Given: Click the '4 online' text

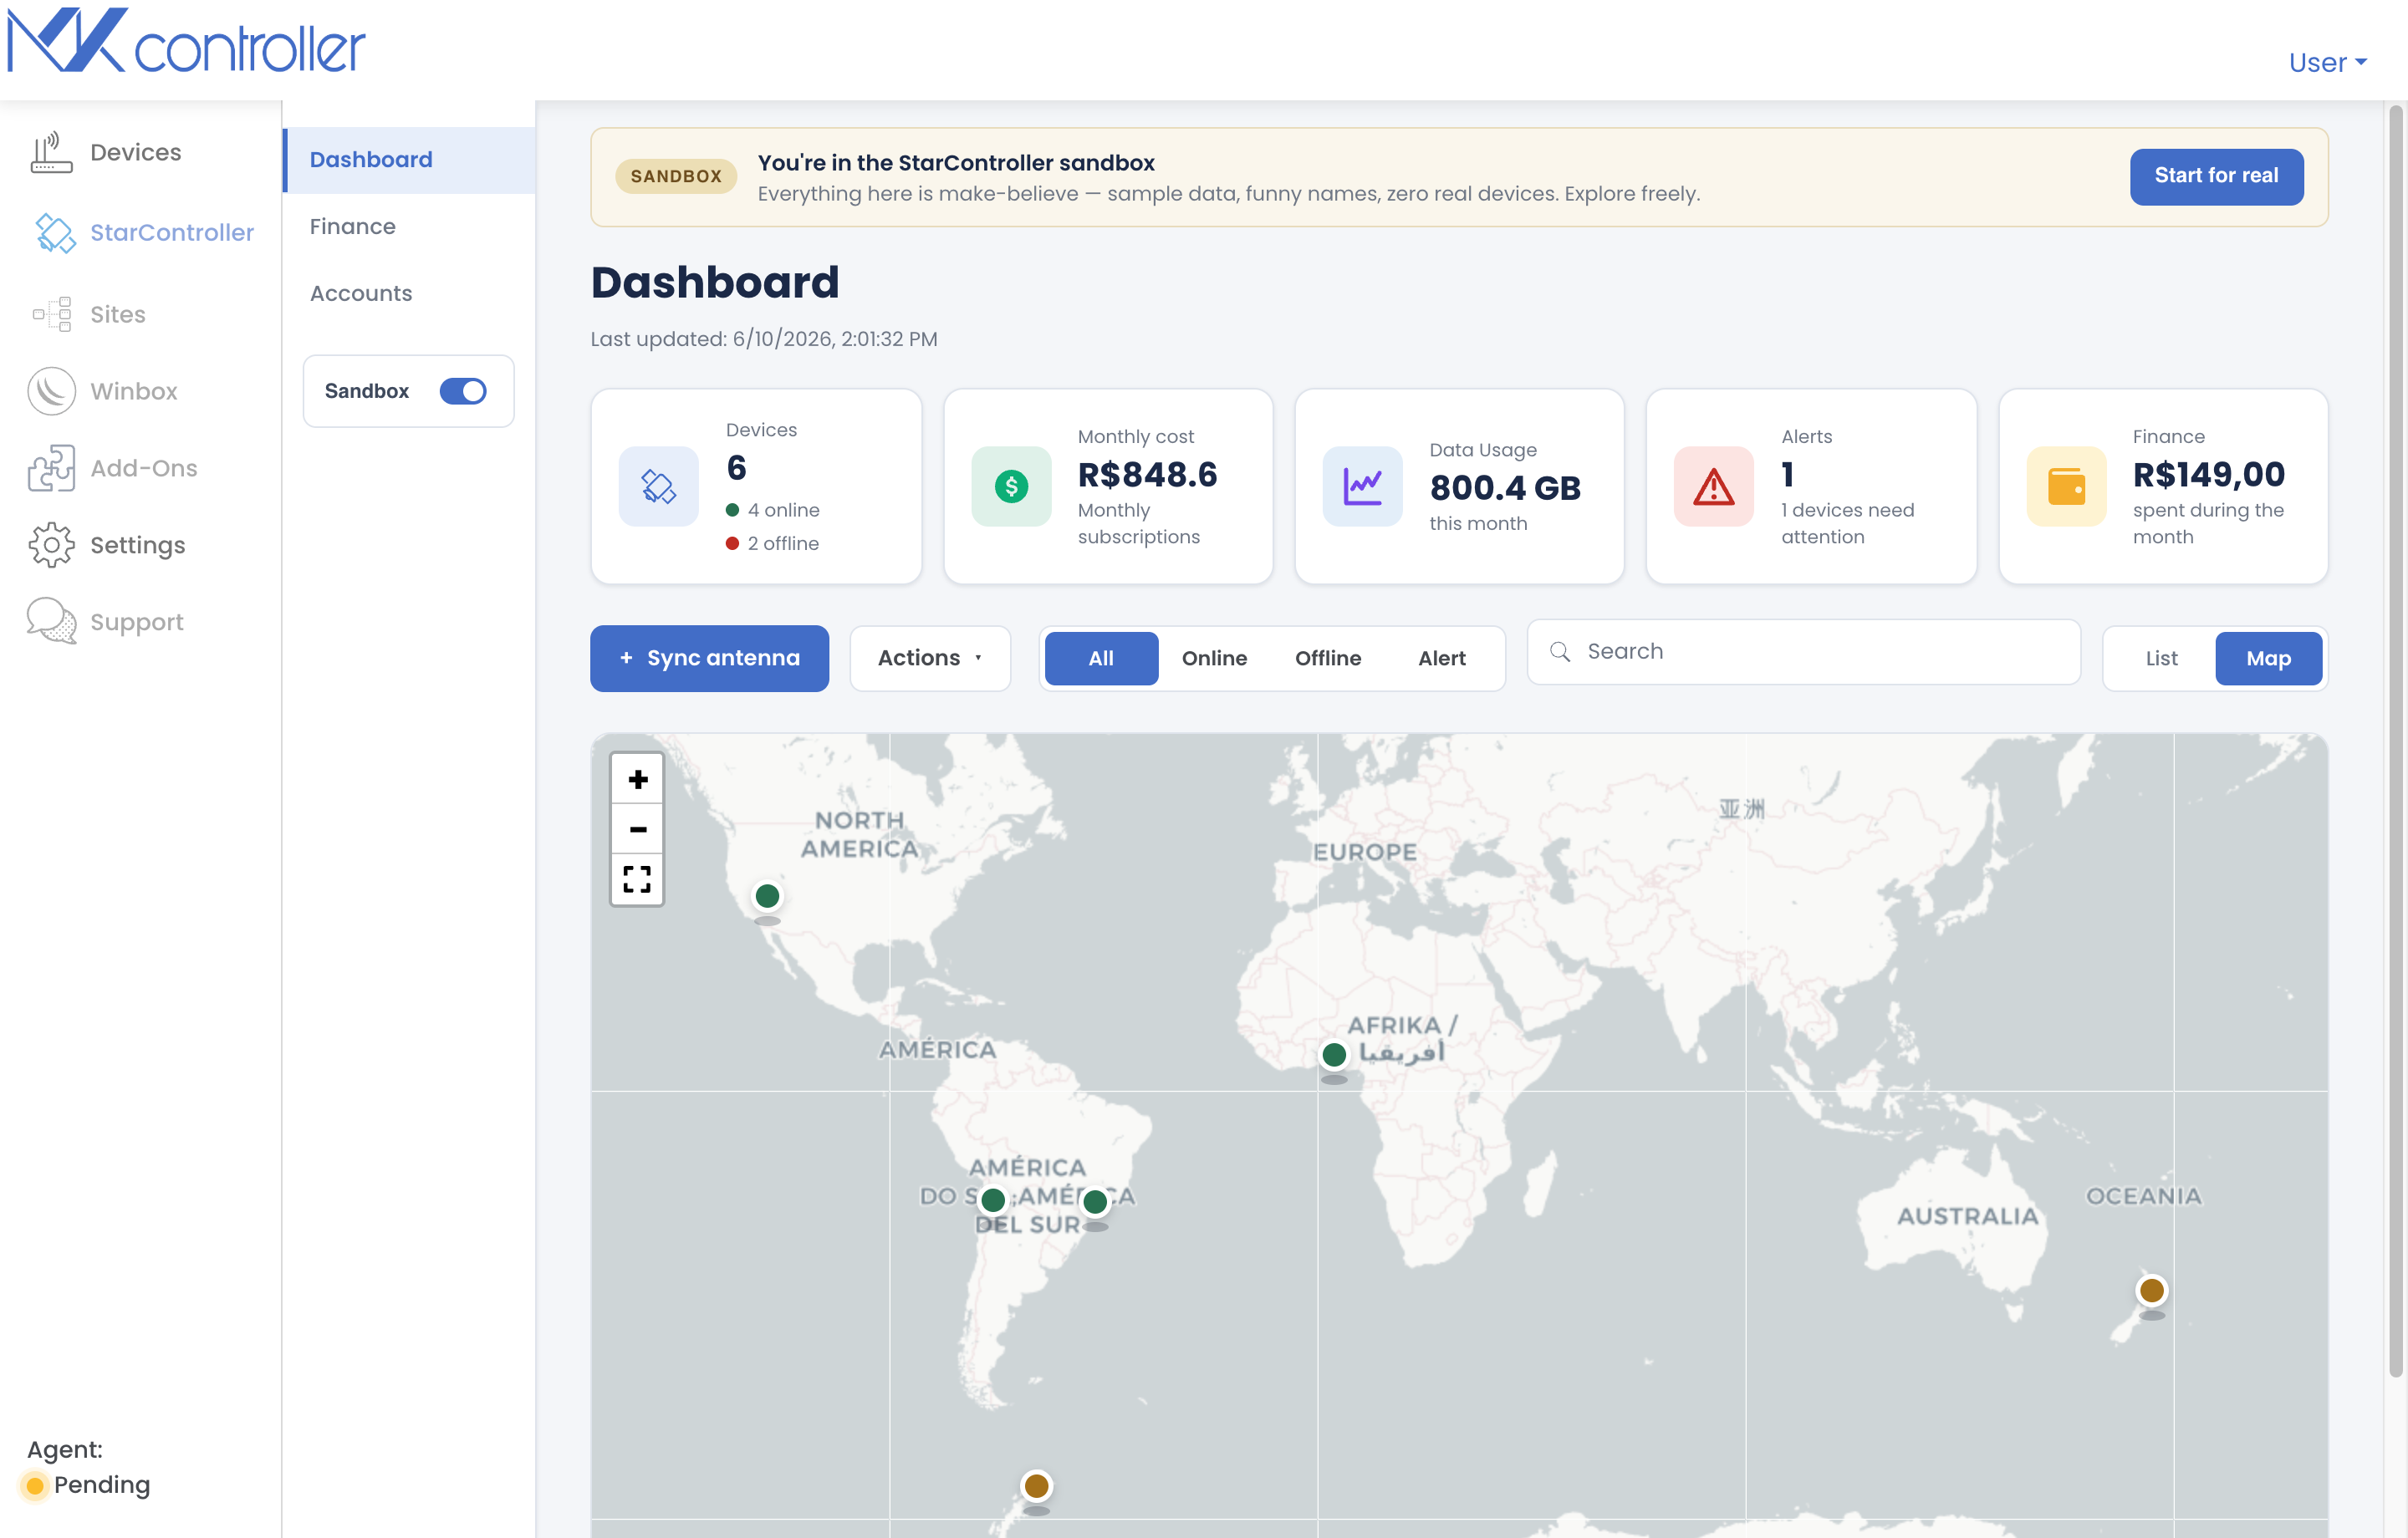Looking at the screenshot, I should tap(784, 510).
